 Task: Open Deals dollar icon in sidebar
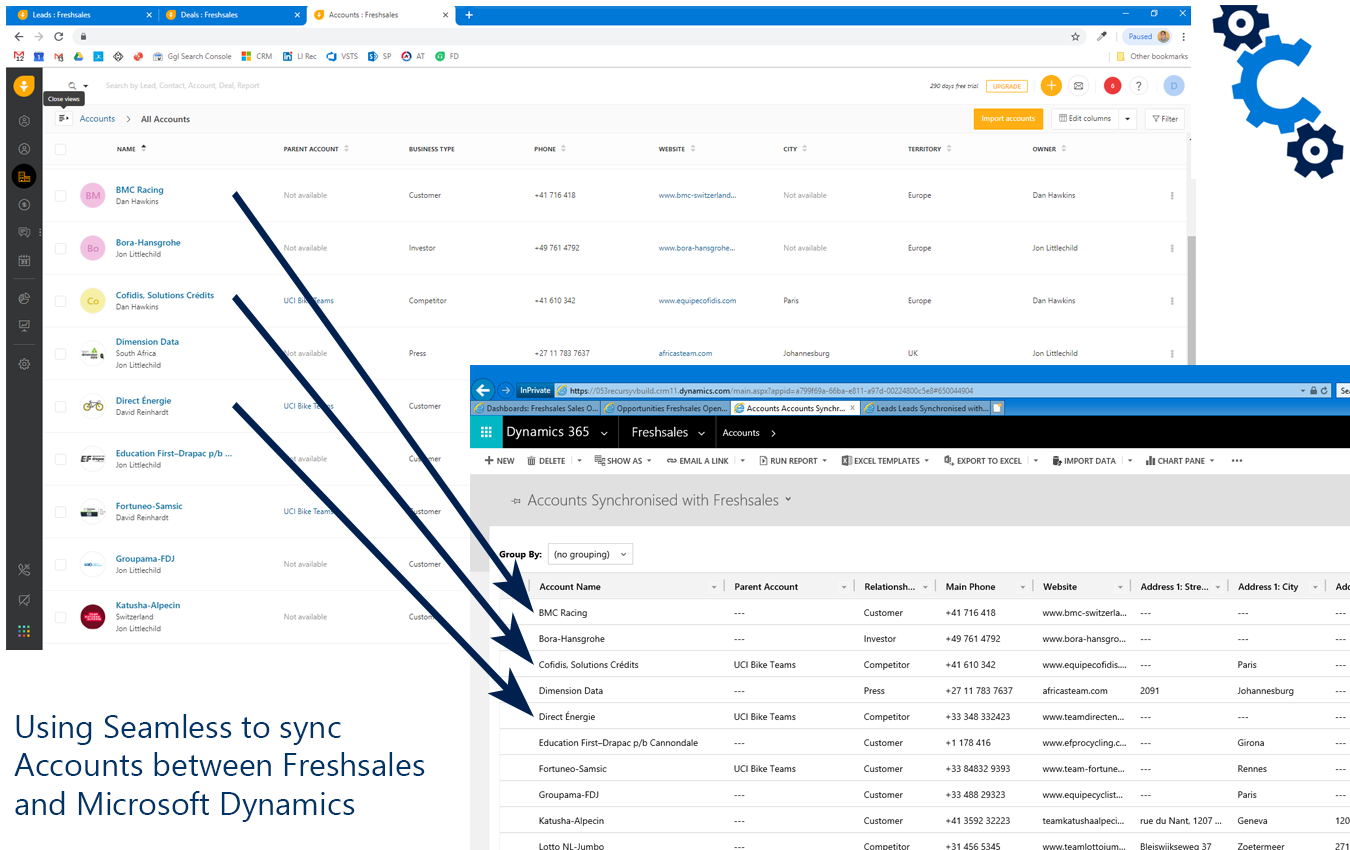point(24,205)
